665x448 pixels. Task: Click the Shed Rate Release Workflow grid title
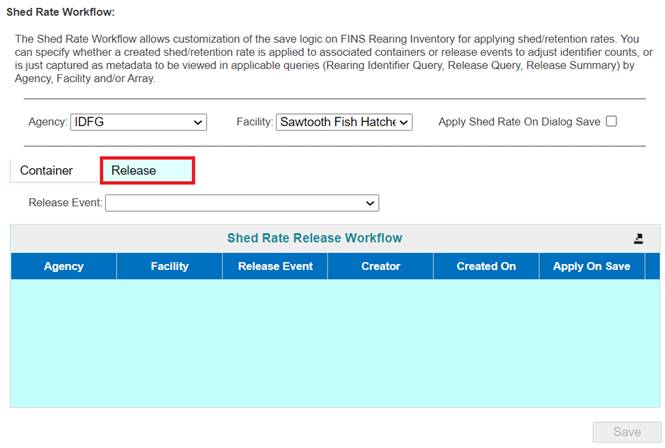(314, 238)
